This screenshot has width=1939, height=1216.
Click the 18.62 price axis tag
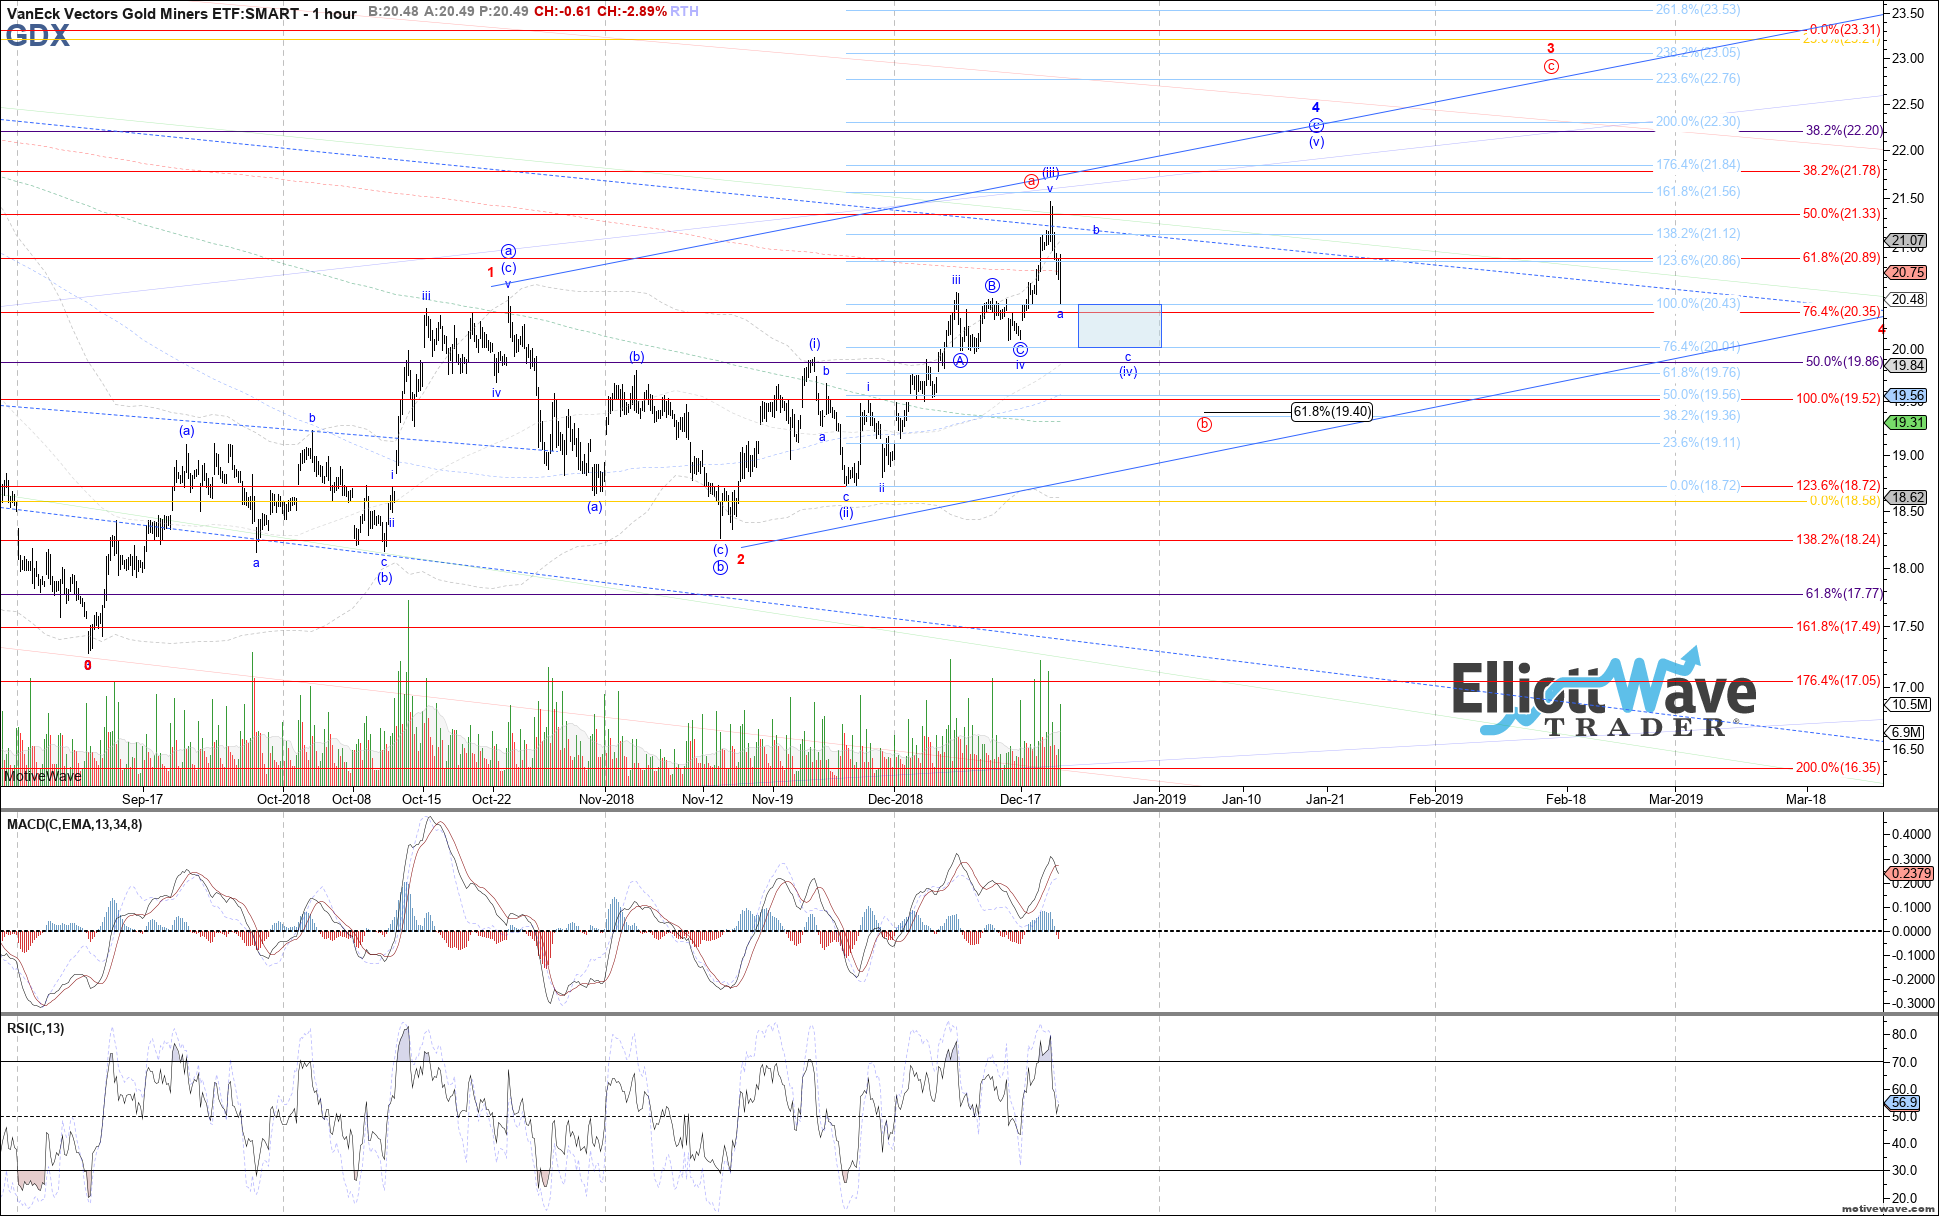1906,497
